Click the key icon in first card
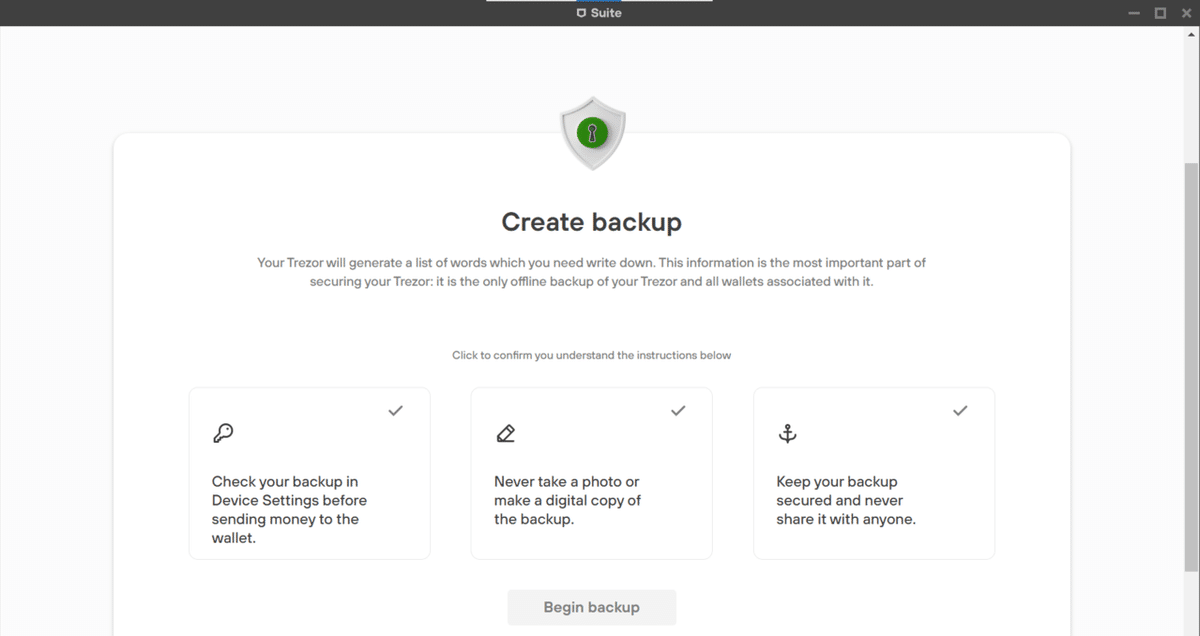1200x636 pixels. 222,433
